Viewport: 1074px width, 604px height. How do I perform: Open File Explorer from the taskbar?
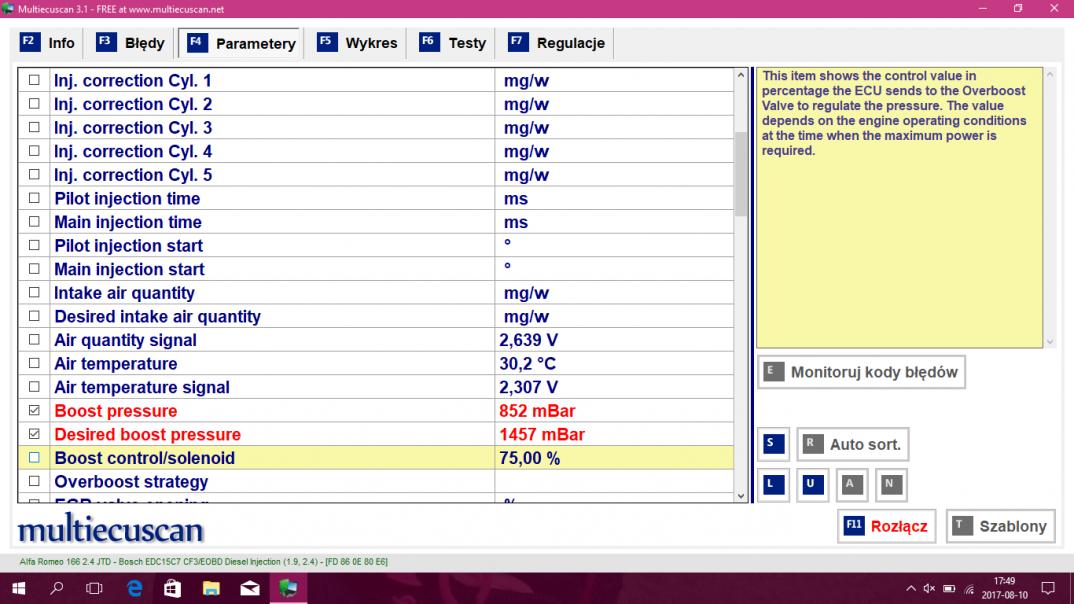[x=211, y=588]
